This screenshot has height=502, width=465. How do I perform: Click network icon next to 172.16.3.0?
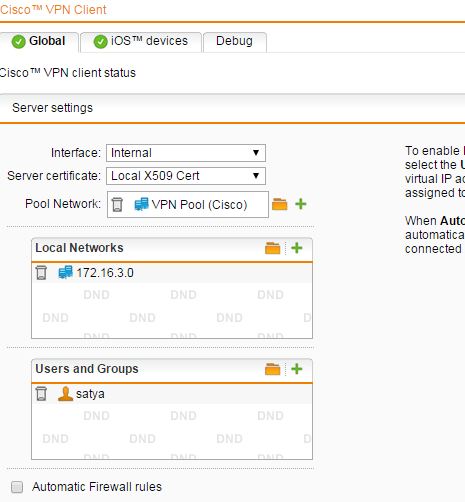(65, 272)
